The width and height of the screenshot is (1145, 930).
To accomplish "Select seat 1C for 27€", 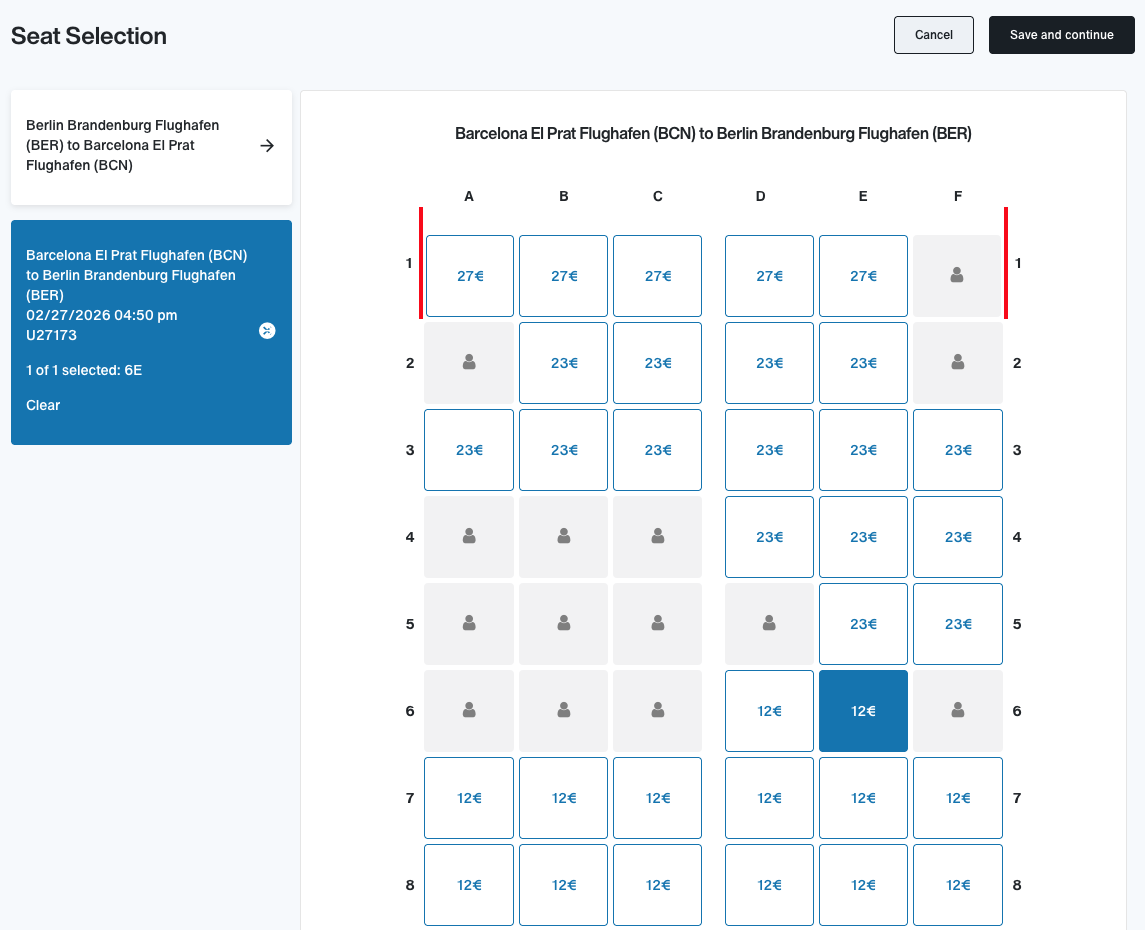I will [657, 276].
